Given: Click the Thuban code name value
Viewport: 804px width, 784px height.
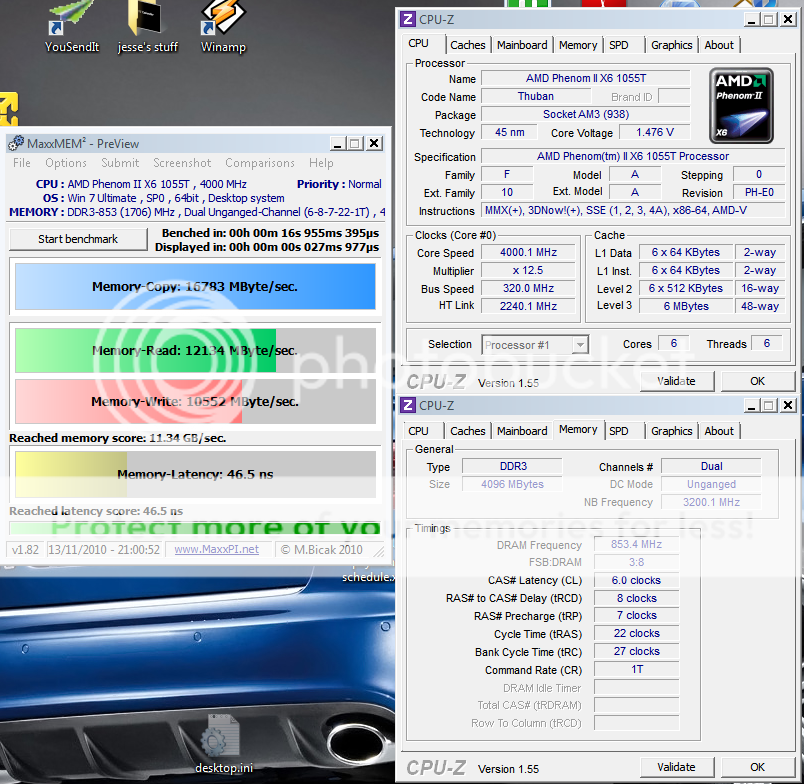Looking at the screenshot, I should point(536,96).
